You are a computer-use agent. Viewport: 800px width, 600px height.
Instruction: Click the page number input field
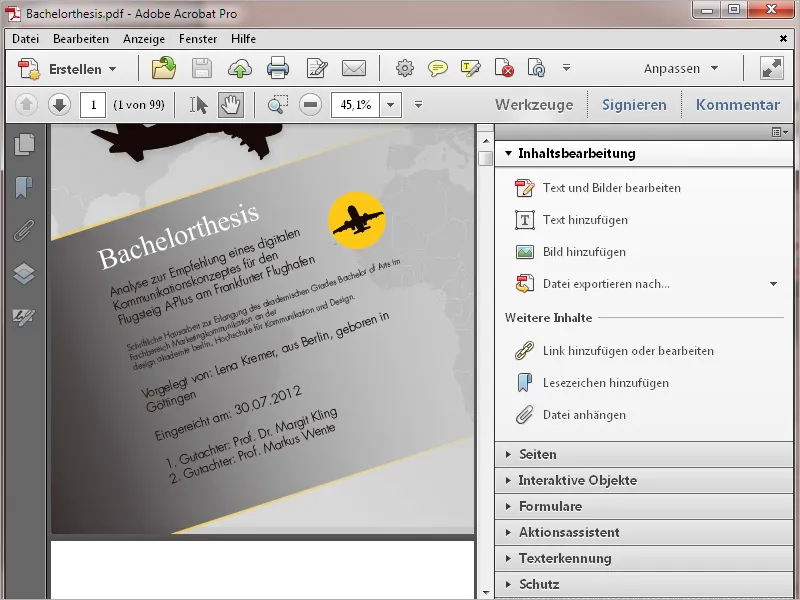tap(93, 105)
